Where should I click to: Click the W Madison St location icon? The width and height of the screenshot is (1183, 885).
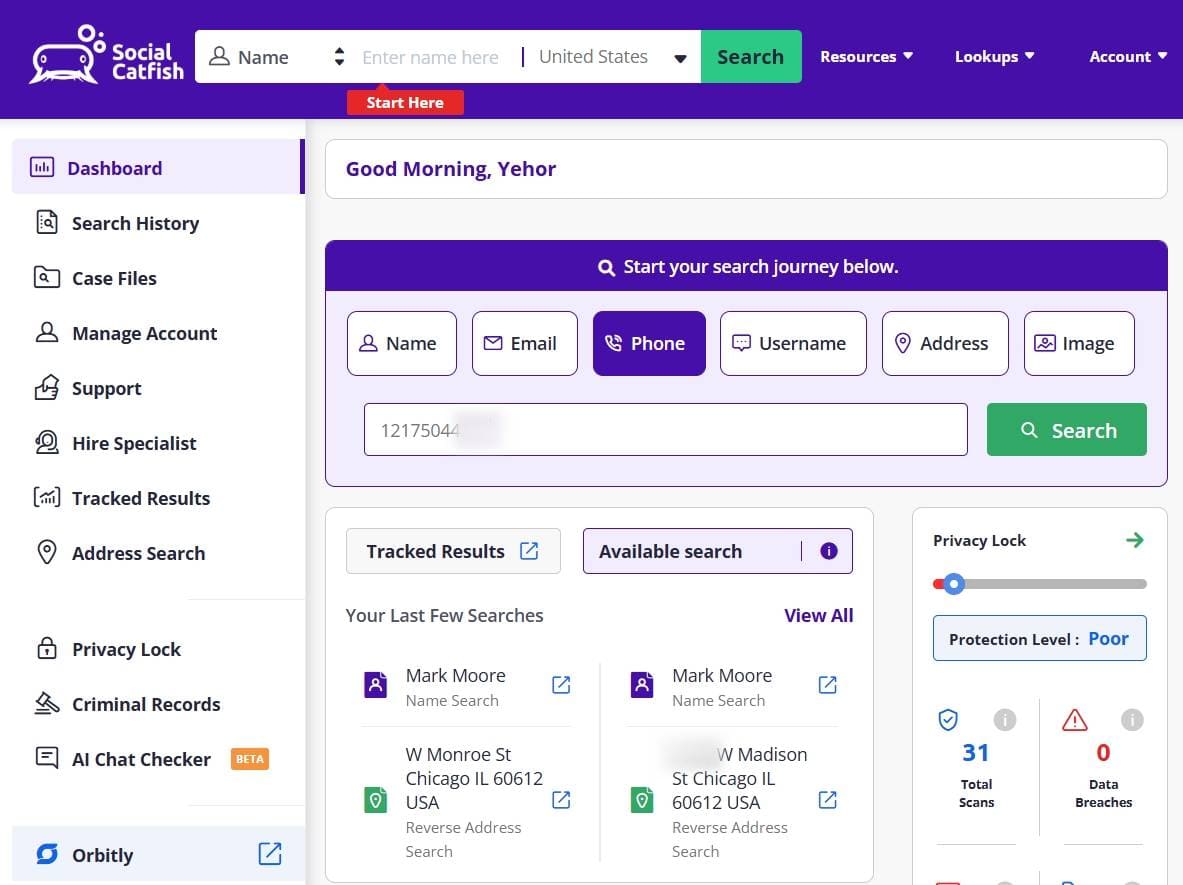pos(641,800)
